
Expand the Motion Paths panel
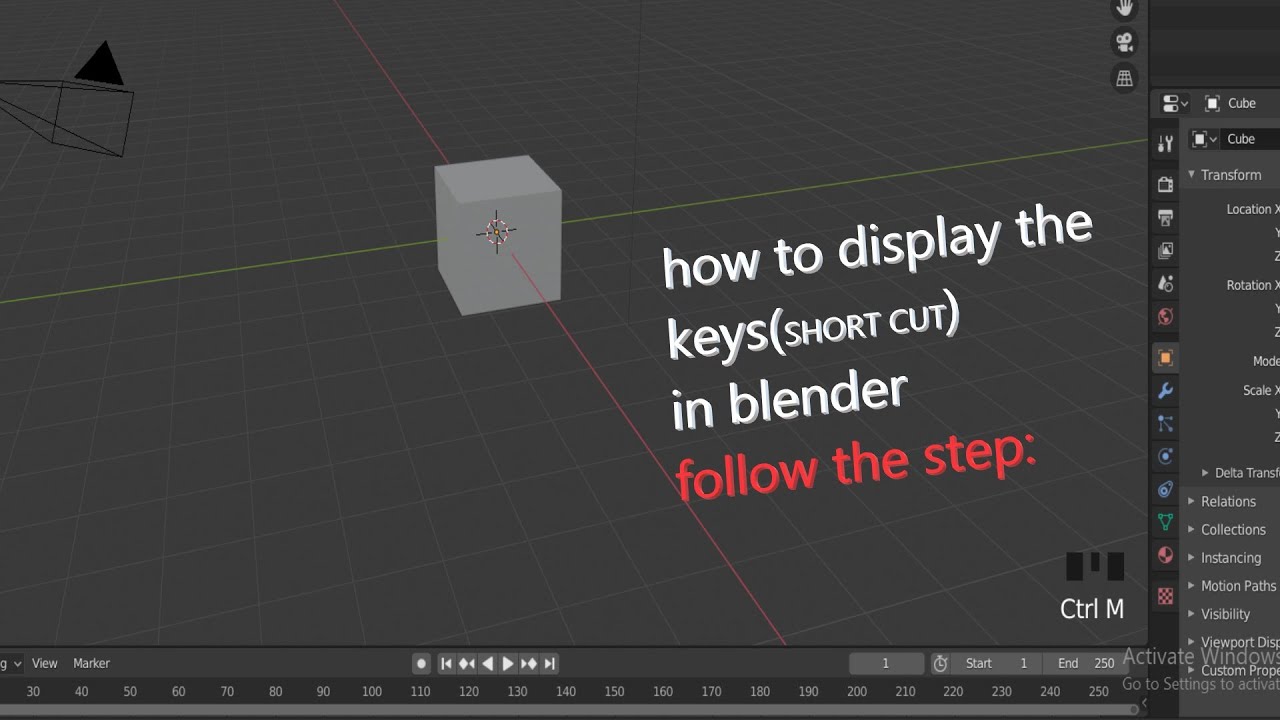(1232, 585)
